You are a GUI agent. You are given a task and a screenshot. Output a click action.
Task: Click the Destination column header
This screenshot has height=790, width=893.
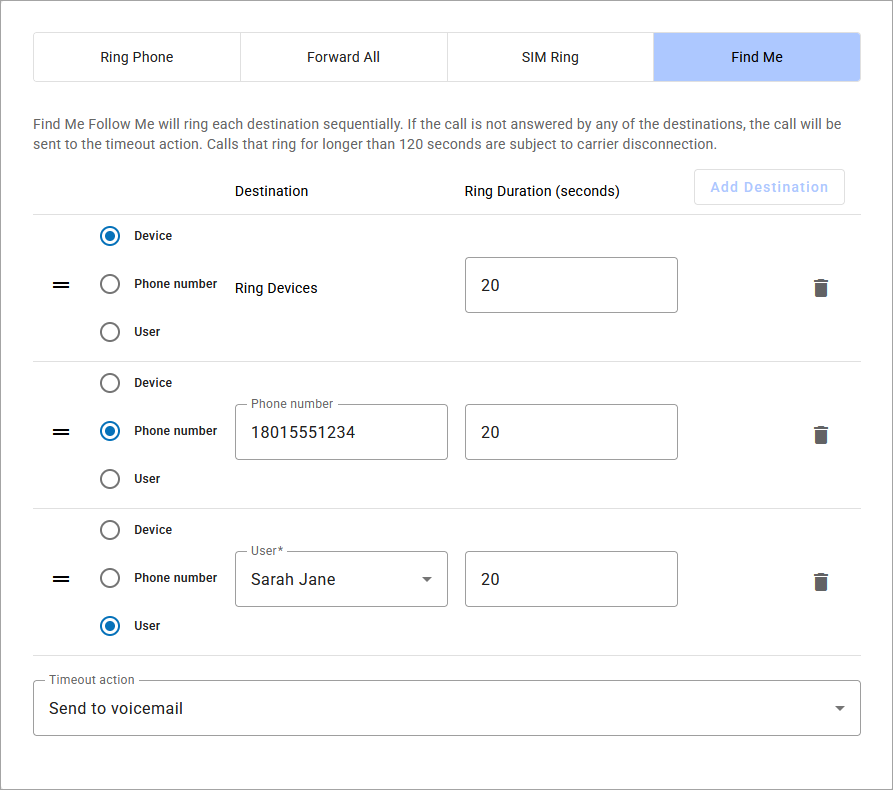[x=272, y=191]
